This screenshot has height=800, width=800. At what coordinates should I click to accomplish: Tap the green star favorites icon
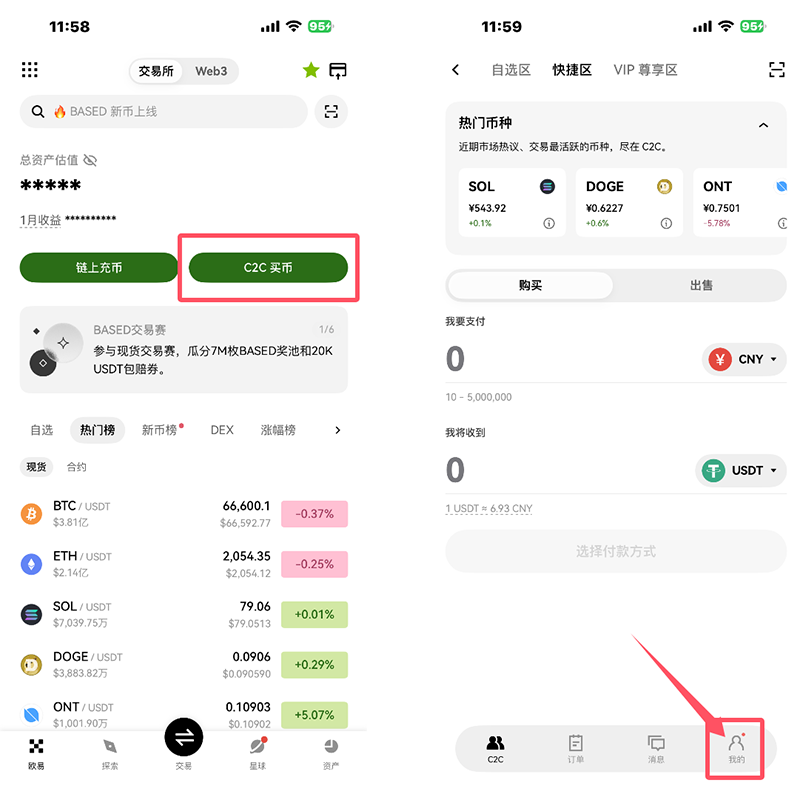(311, 70)
